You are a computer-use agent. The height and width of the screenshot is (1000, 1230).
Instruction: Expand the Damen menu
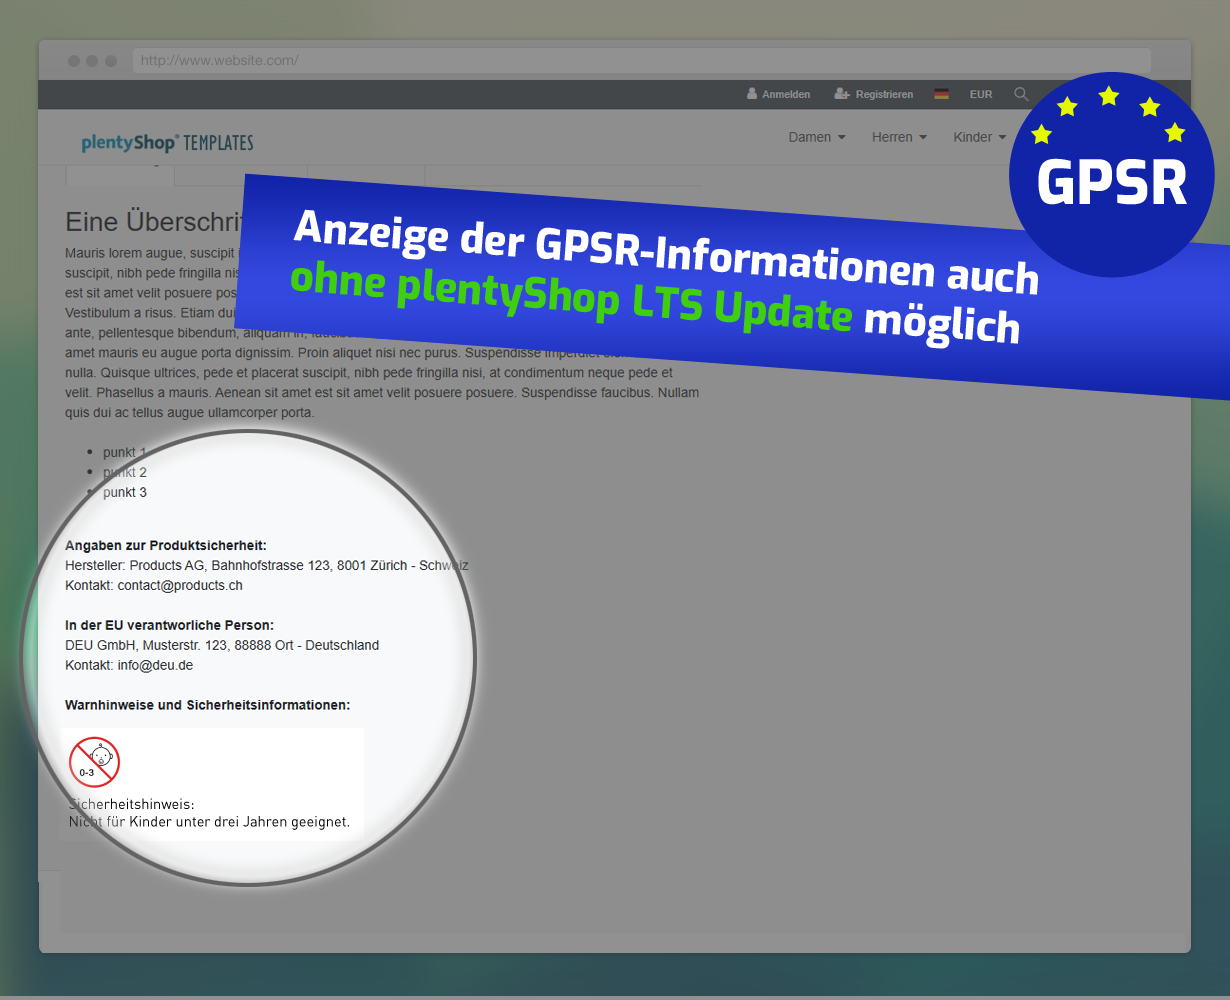click(817, 137)
